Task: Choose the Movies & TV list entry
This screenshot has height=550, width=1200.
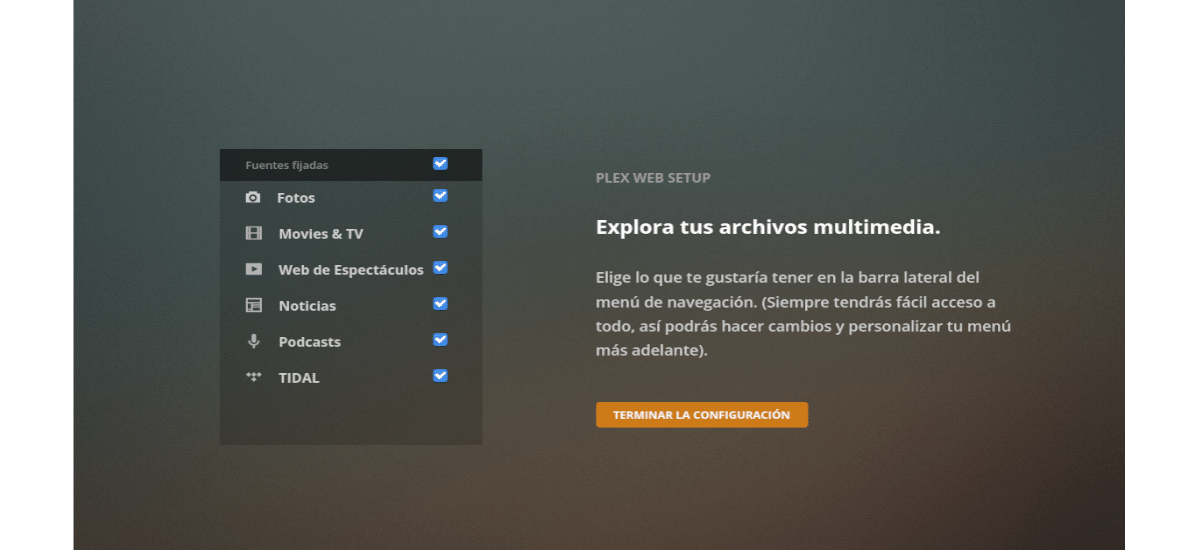Action: [320, 234]
